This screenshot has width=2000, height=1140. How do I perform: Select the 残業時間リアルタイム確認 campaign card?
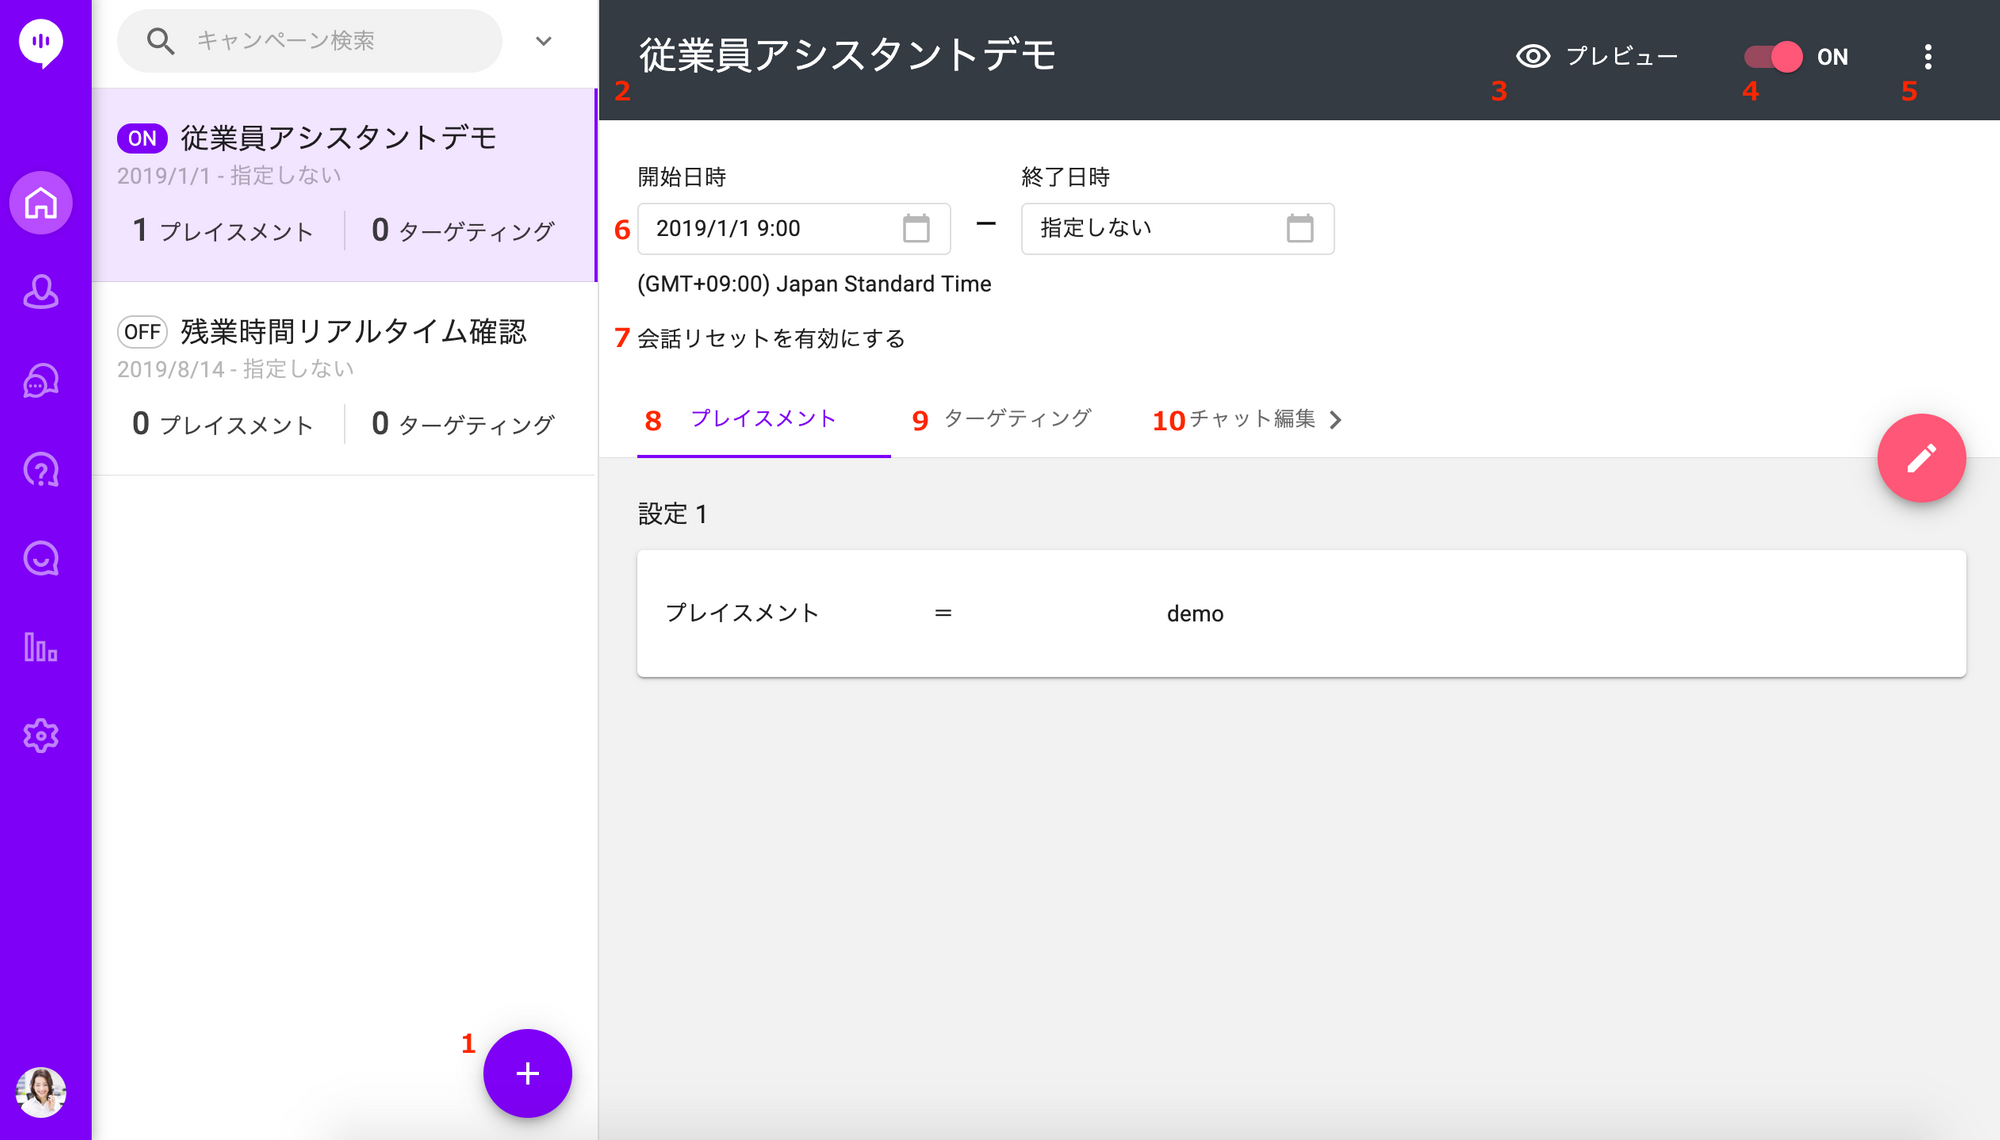point(344,379)
